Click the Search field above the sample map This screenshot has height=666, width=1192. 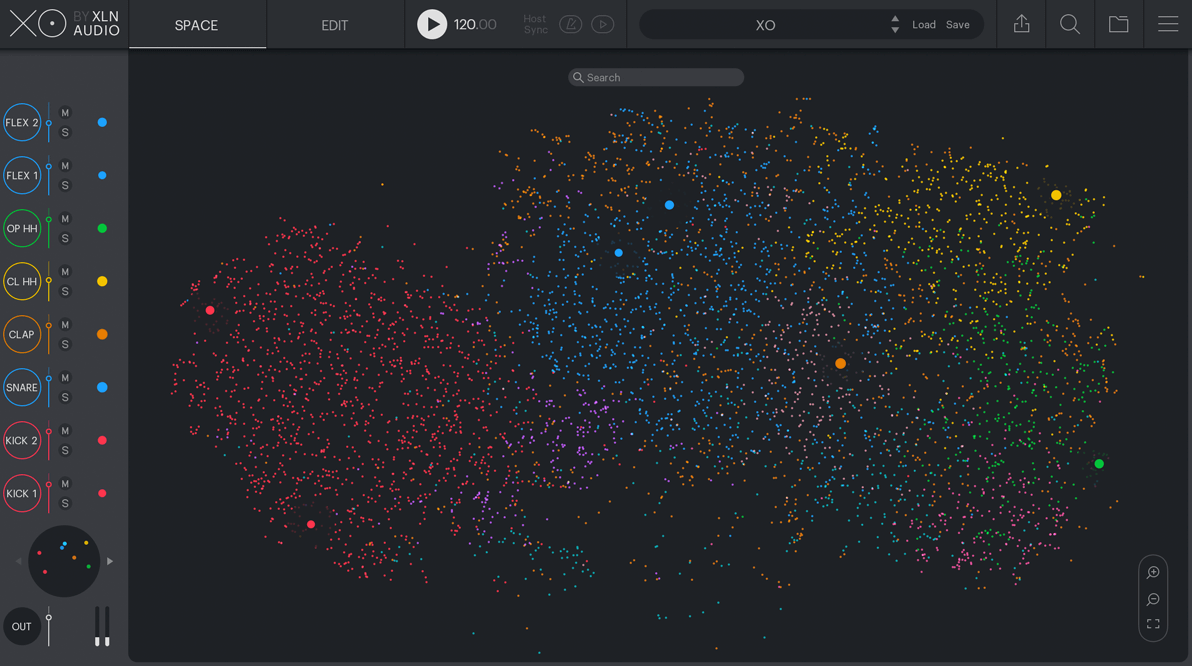point(655,77)
